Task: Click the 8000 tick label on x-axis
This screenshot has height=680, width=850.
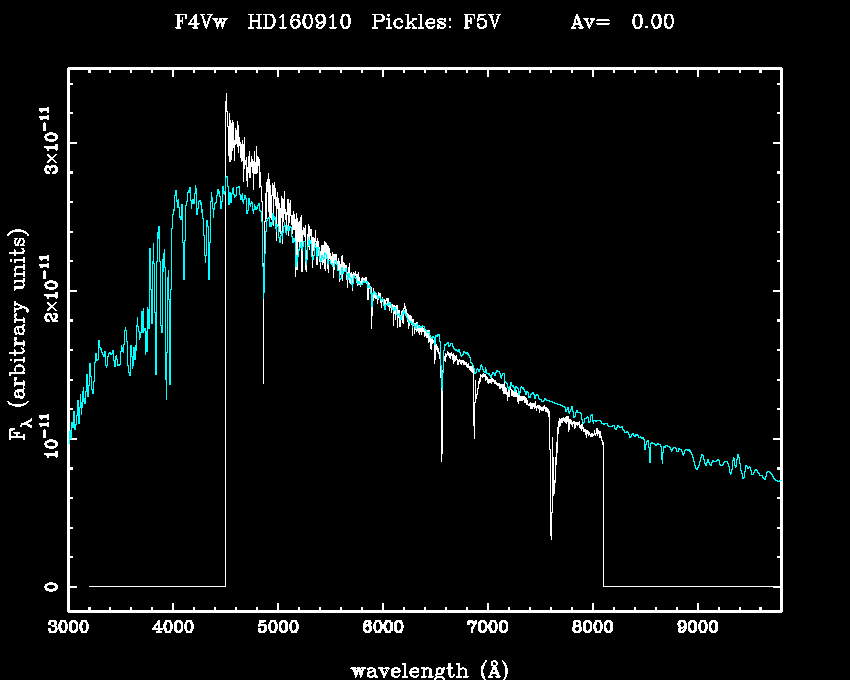Action: tap(592, 629)
